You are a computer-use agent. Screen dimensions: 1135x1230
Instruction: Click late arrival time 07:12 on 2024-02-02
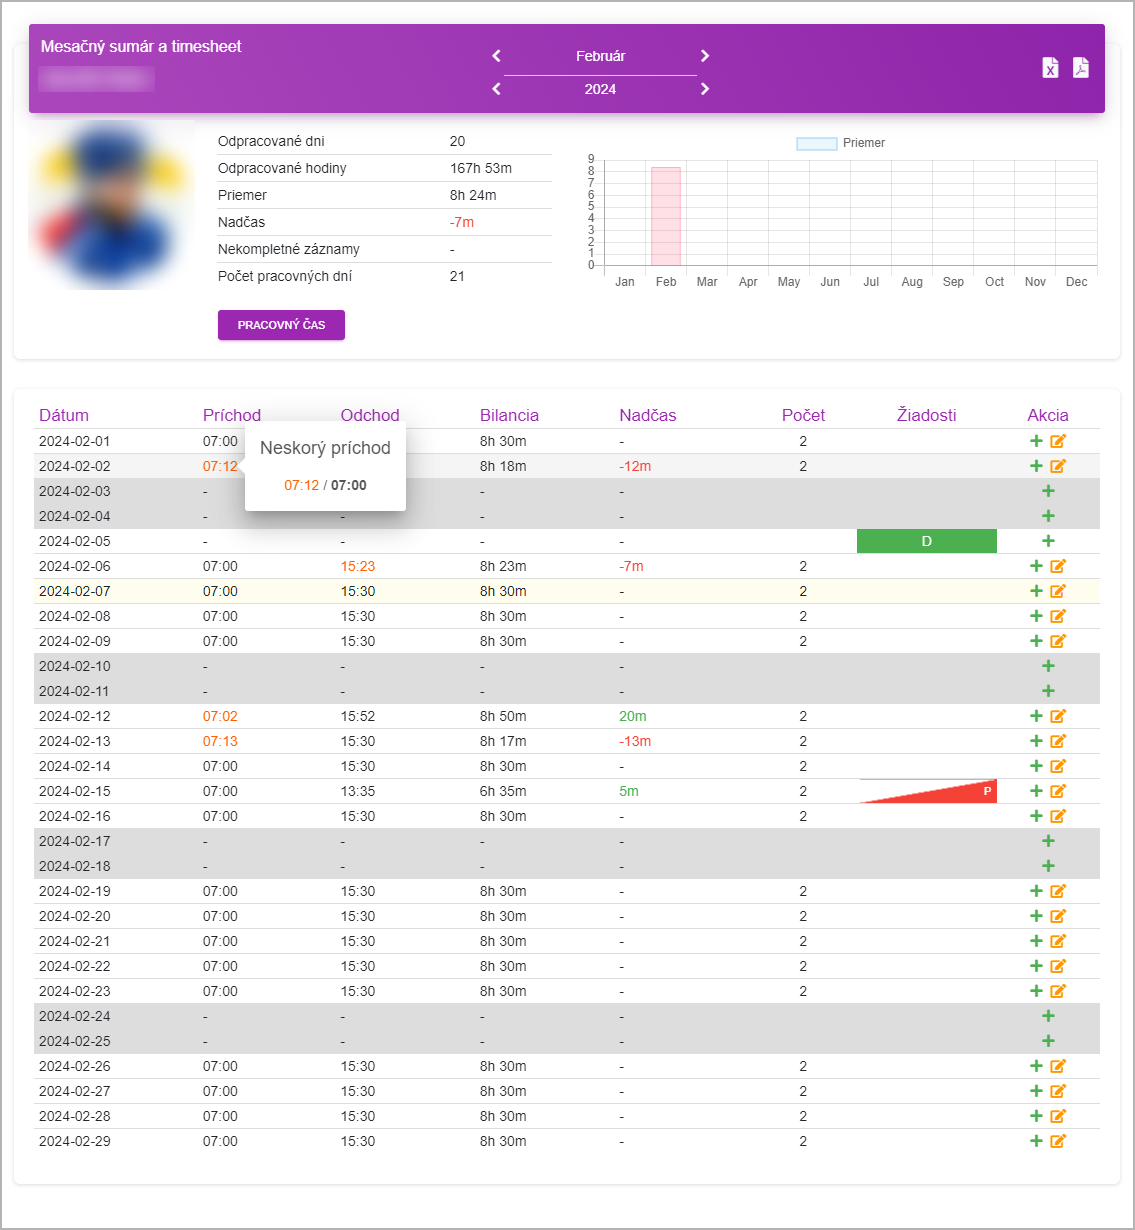pyautogui.click(x=220, y=466)
